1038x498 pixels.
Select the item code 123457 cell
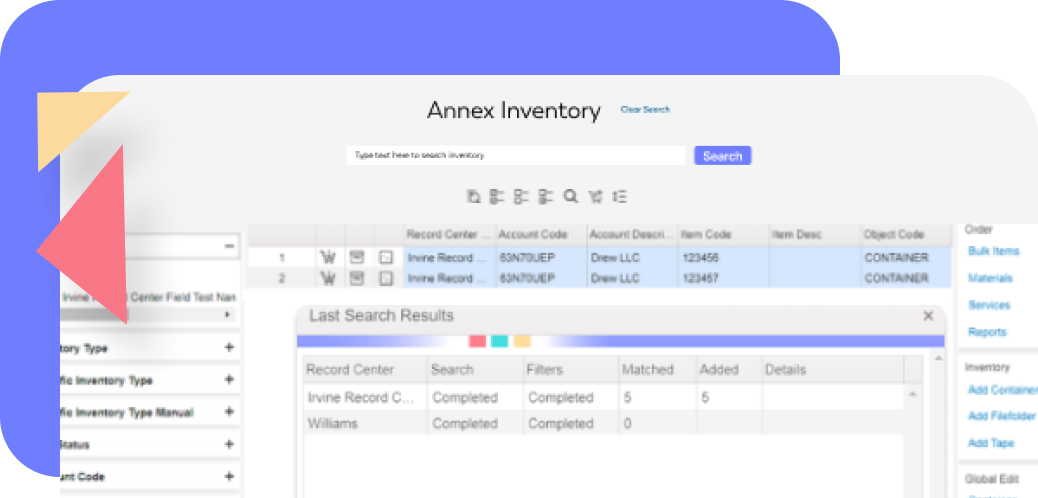coord(724,278)
